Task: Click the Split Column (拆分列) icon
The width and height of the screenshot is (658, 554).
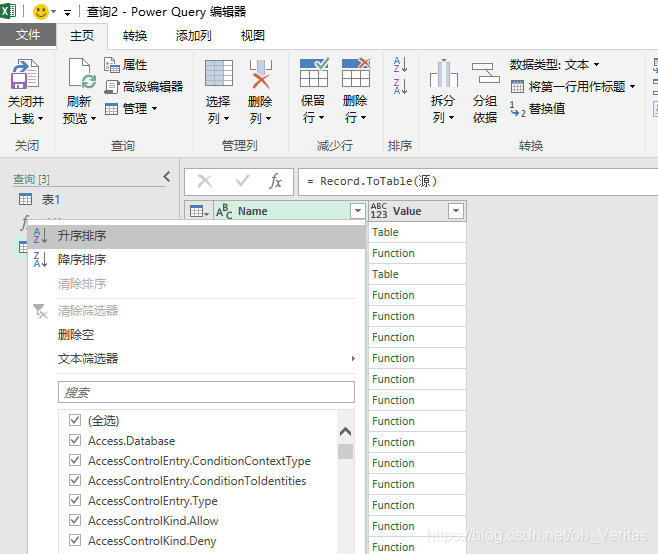Action: [444, 73]
